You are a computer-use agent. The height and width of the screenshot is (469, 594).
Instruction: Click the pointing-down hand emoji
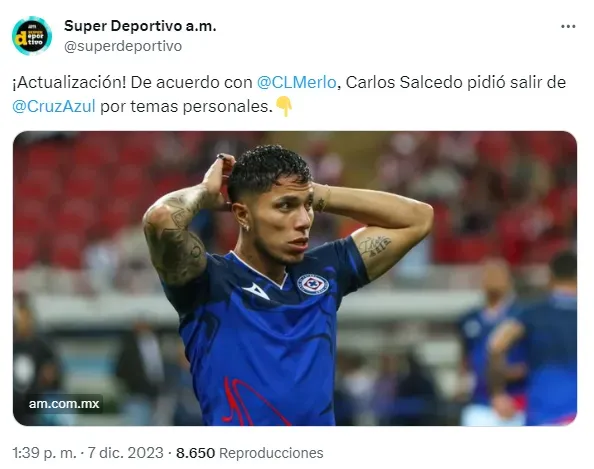284,106
